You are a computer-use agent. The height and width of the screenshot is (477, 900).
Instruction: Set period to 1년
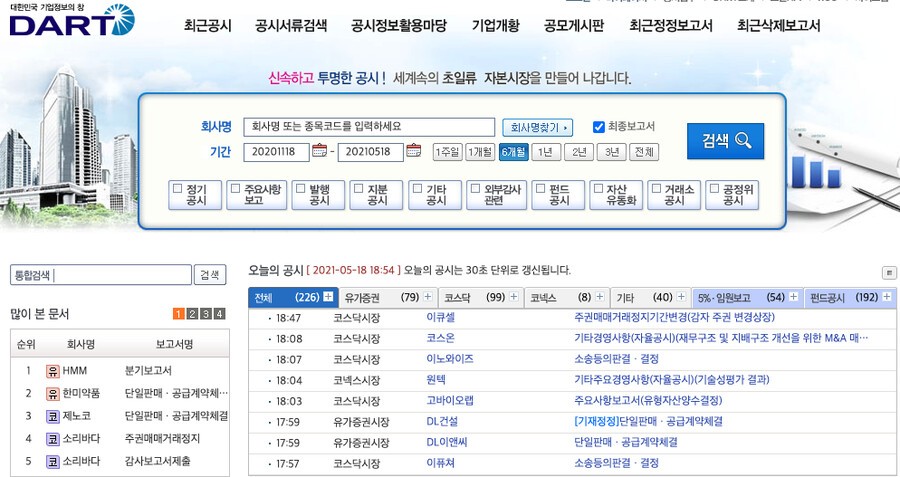[546, 152]
